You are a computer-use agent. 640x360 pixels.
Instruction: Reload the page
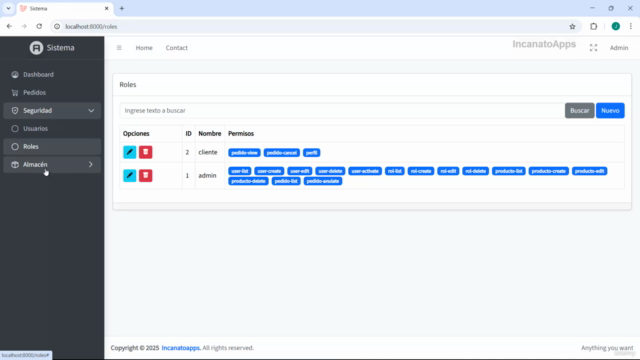[39, 27]
